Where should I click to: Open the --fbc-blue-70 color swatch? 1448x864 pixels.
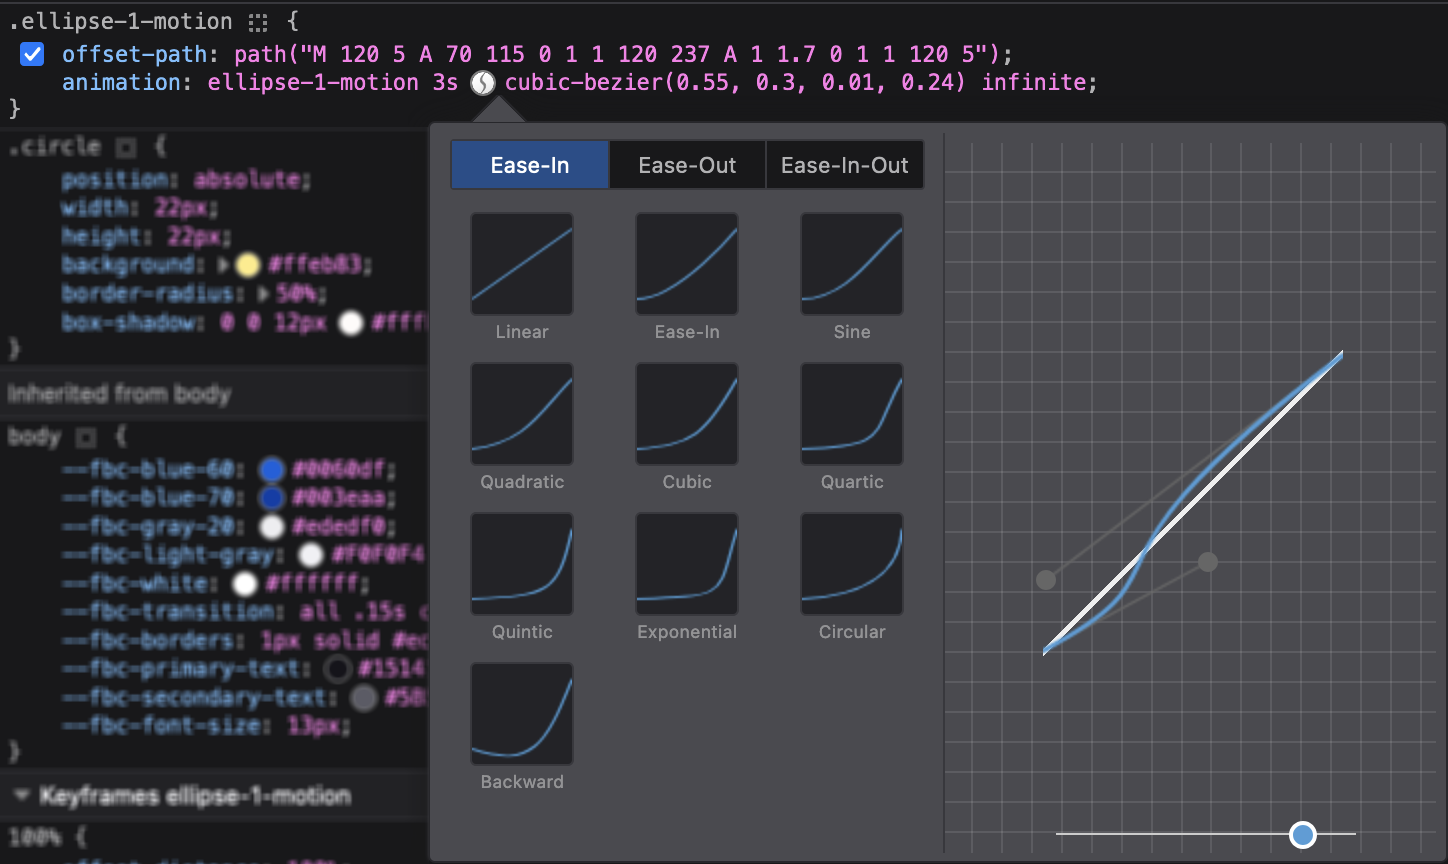pyautogui.click(x=272, y=498)
